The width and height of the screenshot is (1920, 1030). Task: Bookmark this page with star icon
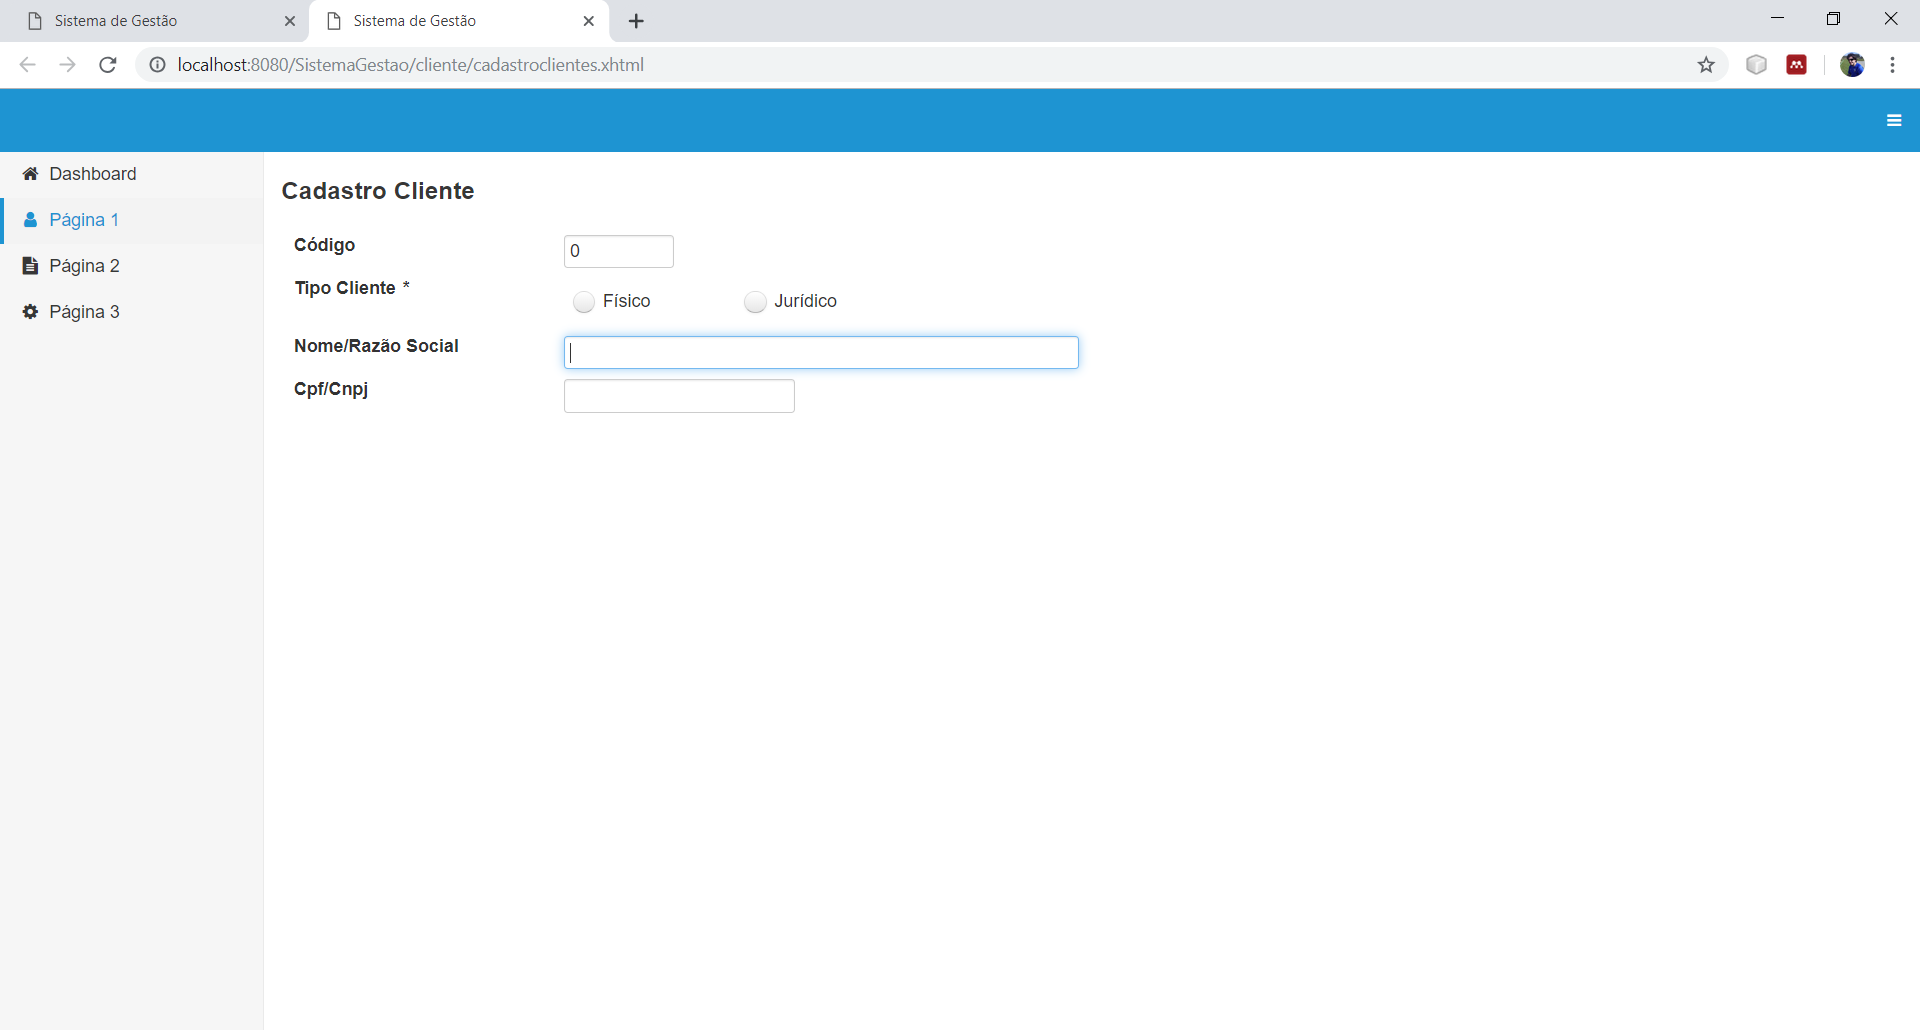1706,65
